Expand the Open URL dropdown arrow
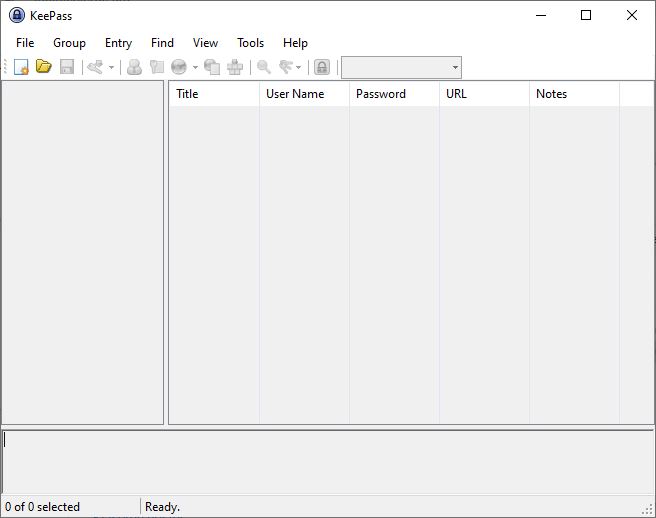 tap(195, 67)
